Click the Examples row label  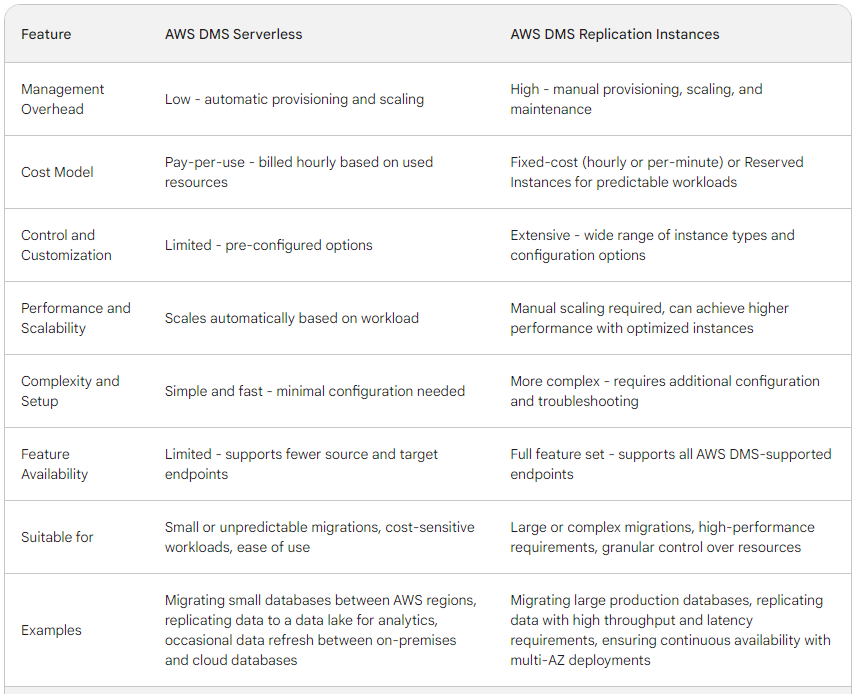tap(51, 630)
